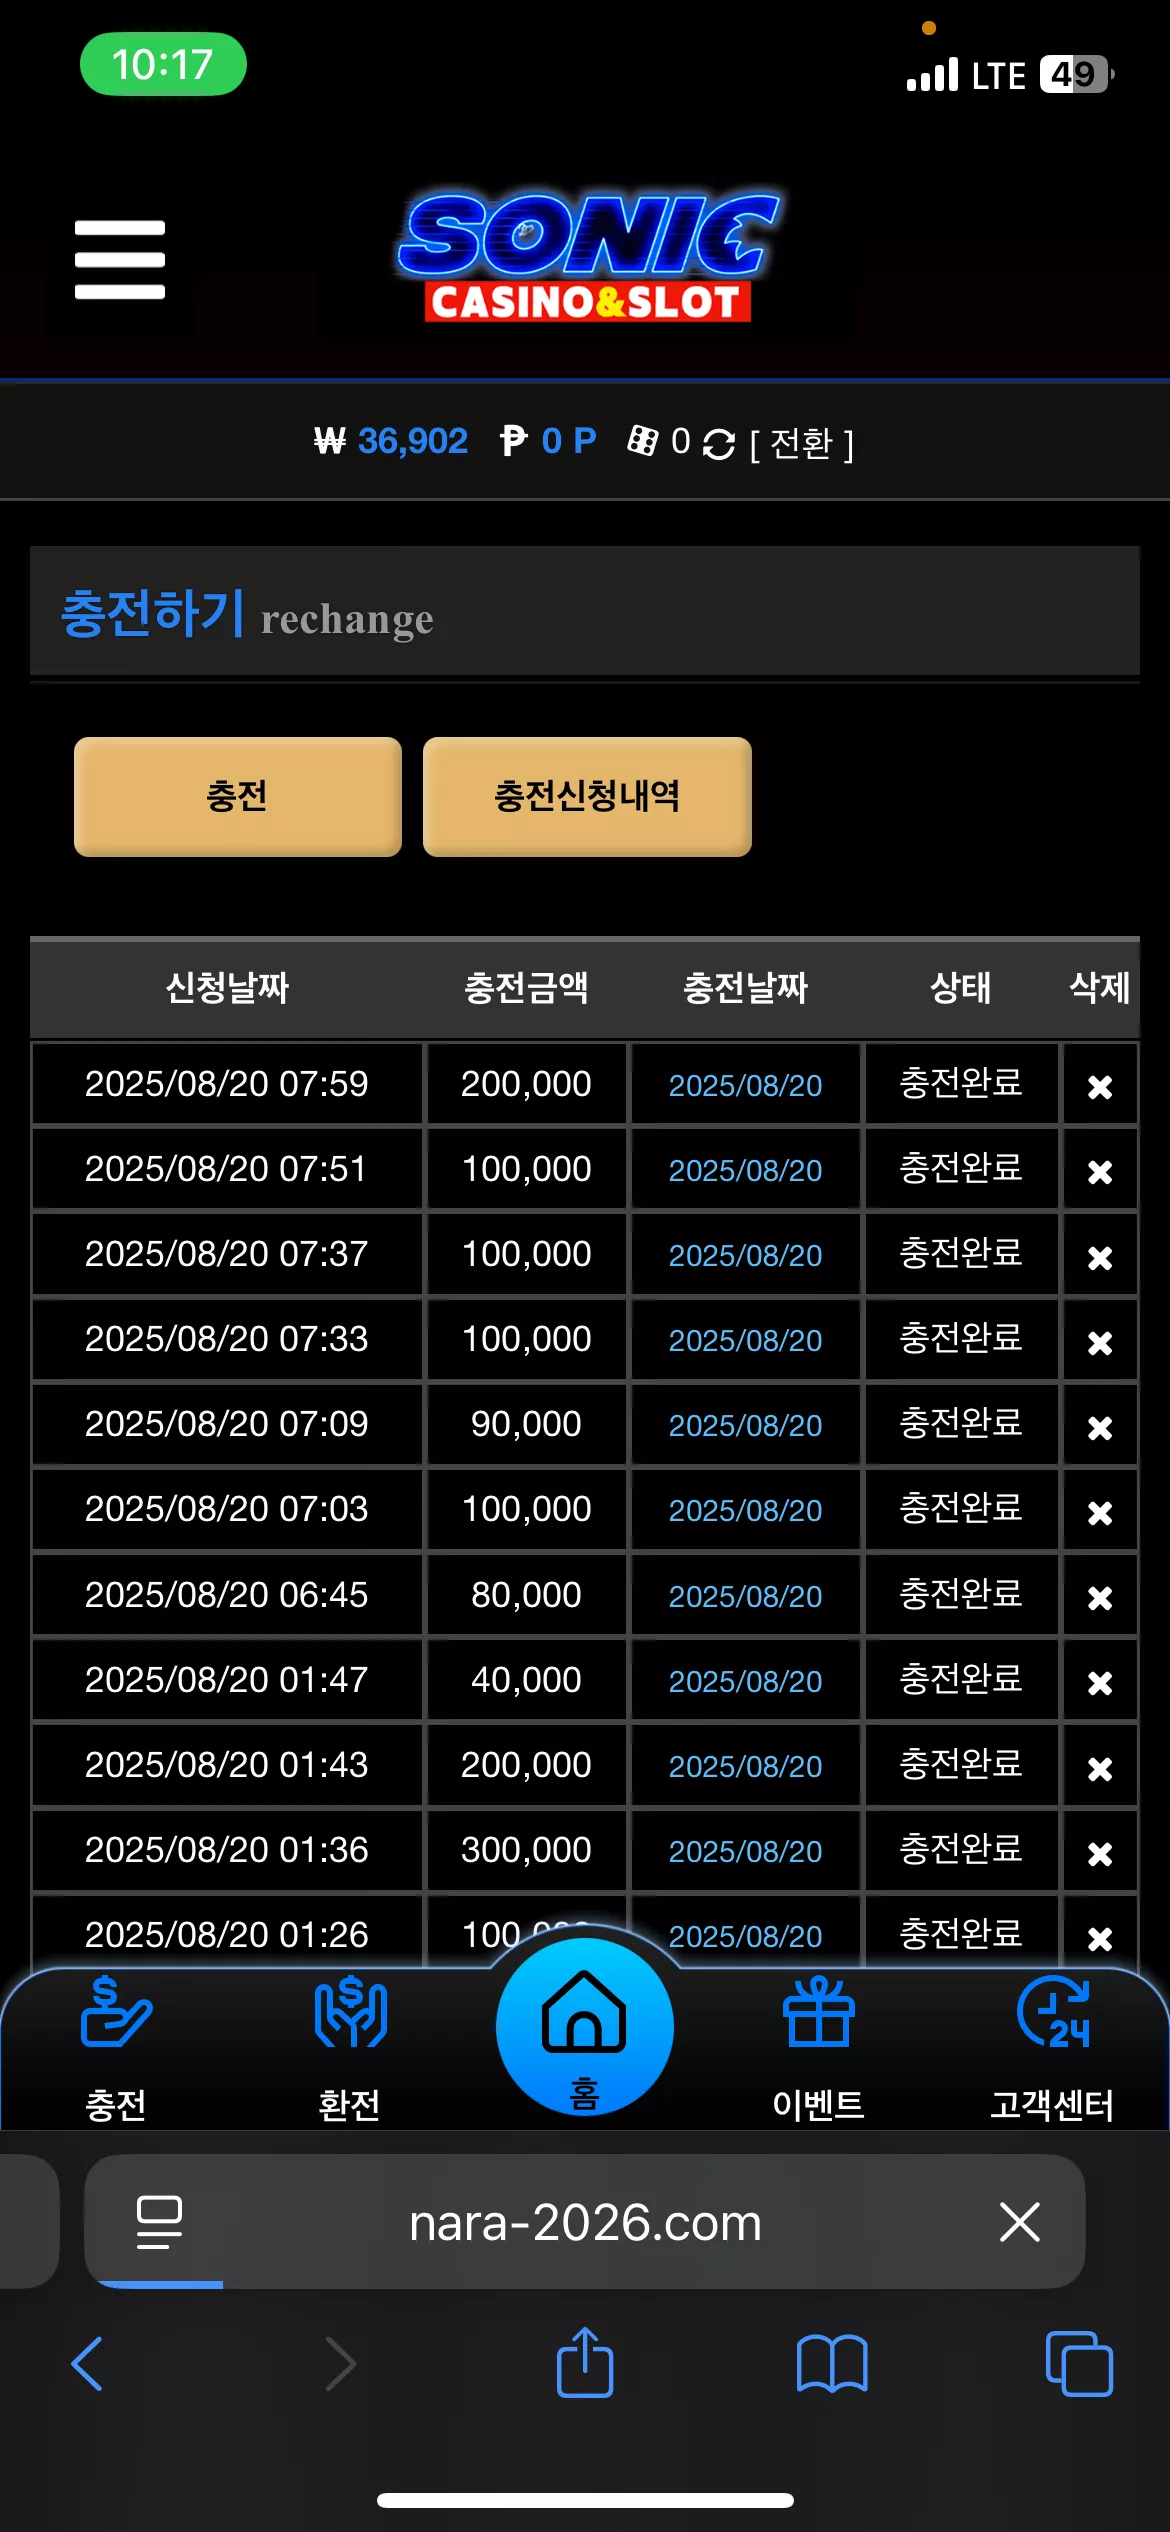Open the Safari share sheet icon
This screenshot has height=2532, width=1170.
tap(585, 2362)
